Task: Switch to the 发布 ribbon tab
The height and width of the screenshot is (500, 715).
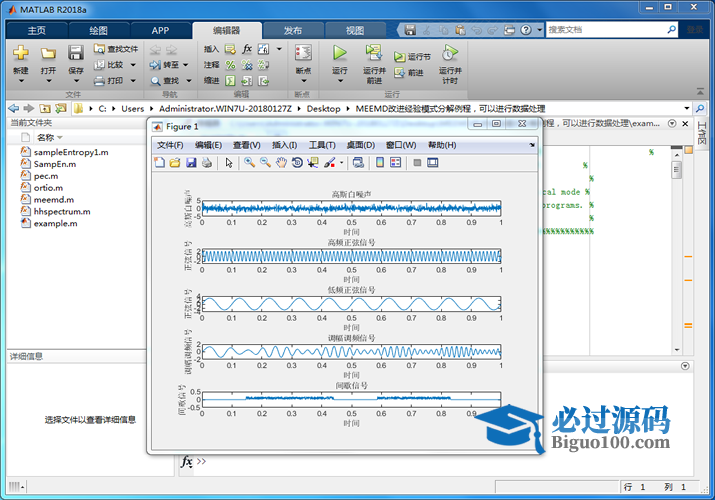Action: 292,30
